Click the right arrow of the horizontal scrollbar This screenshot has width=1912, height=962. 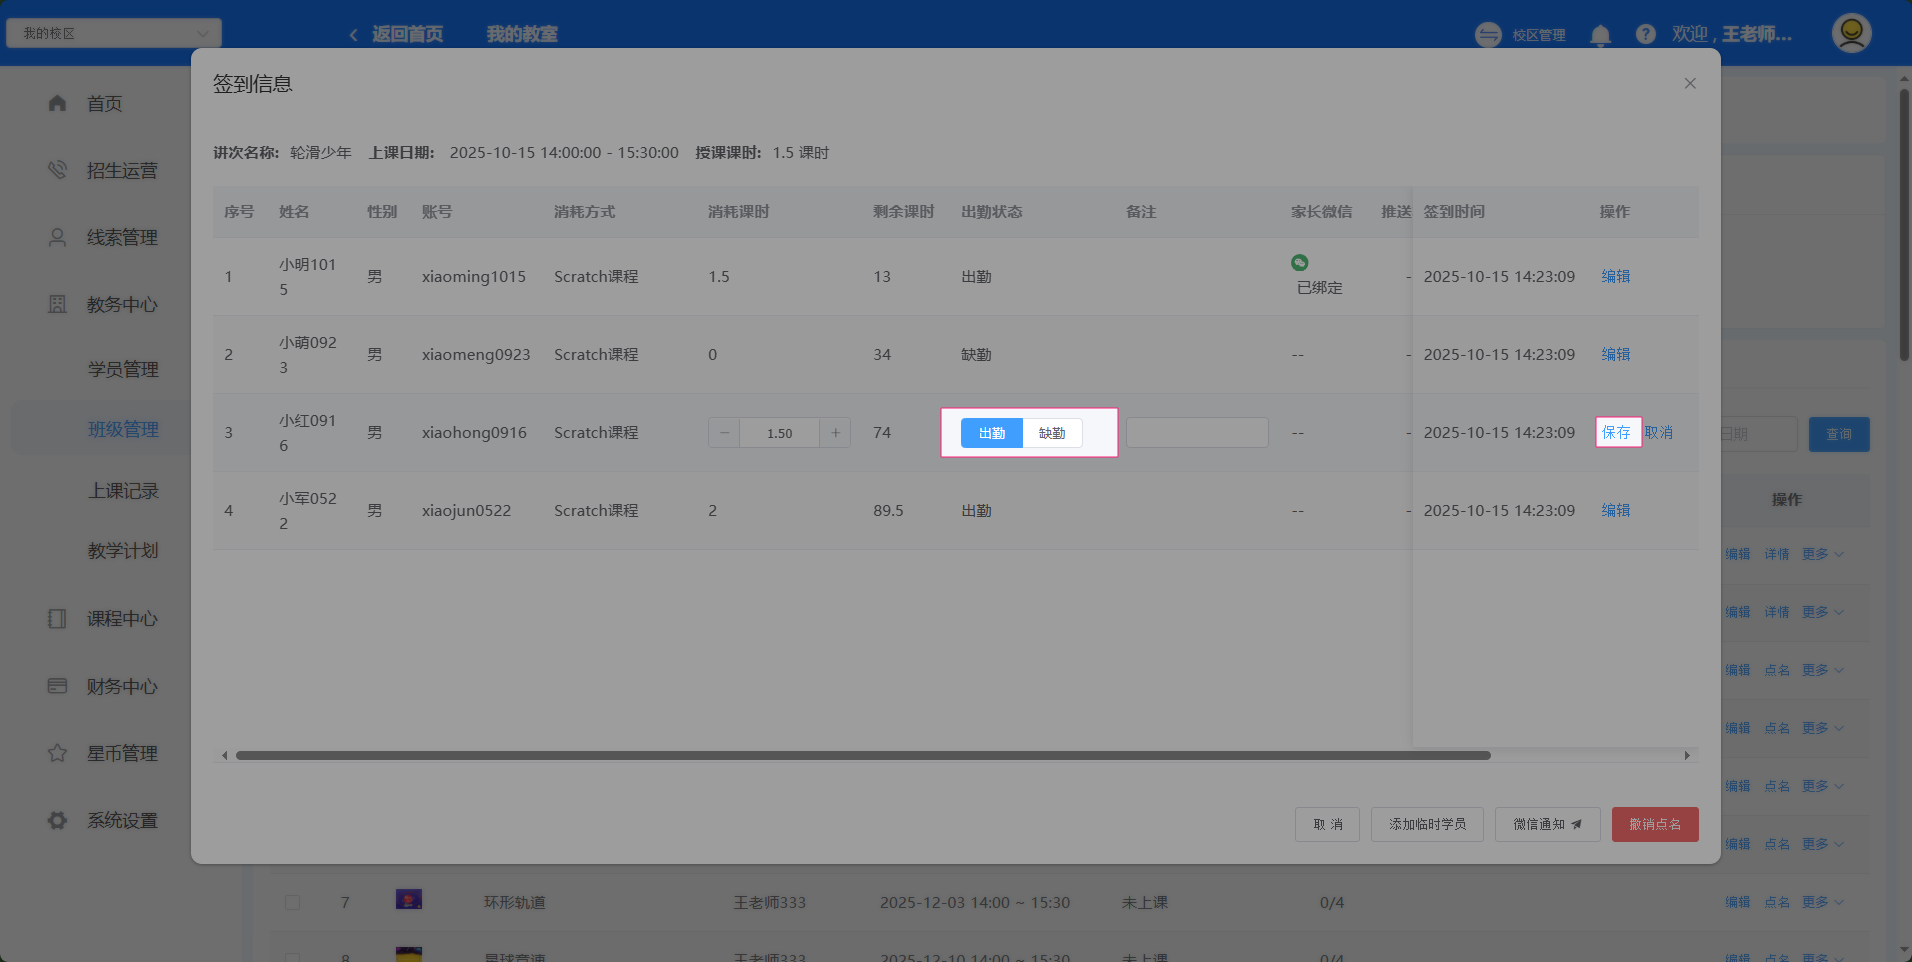1687,756
